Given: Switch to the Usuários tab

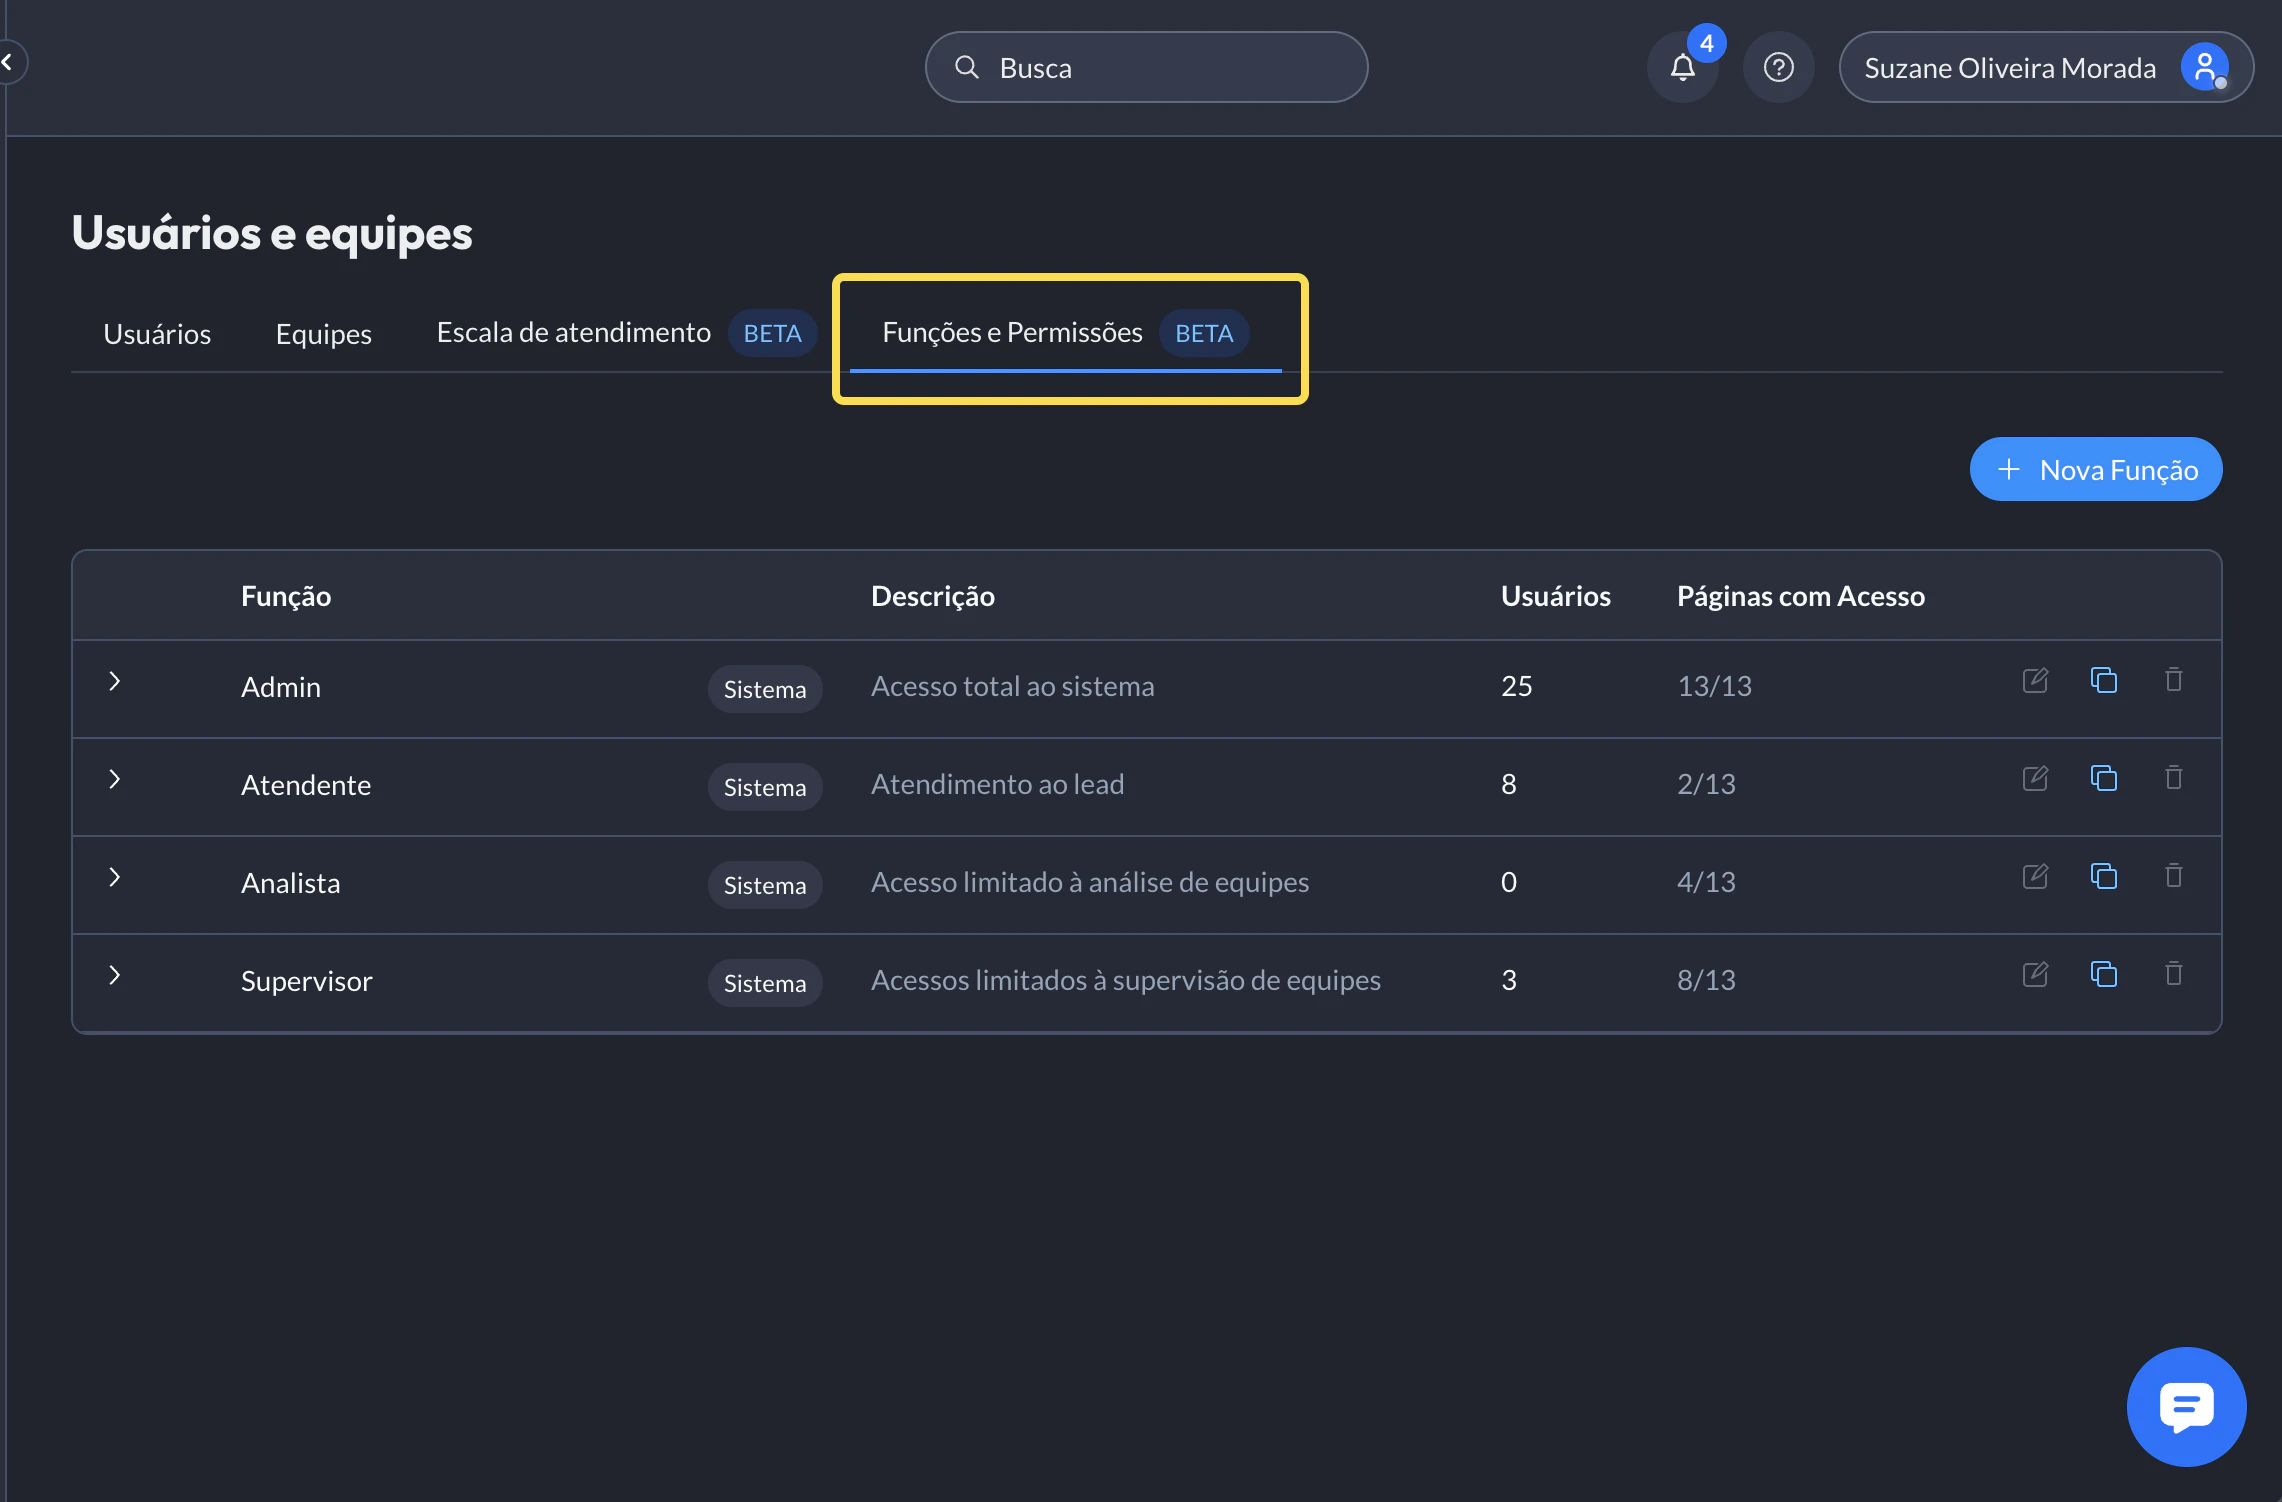Looking at the screenshot, I should (x=157, y=334).
